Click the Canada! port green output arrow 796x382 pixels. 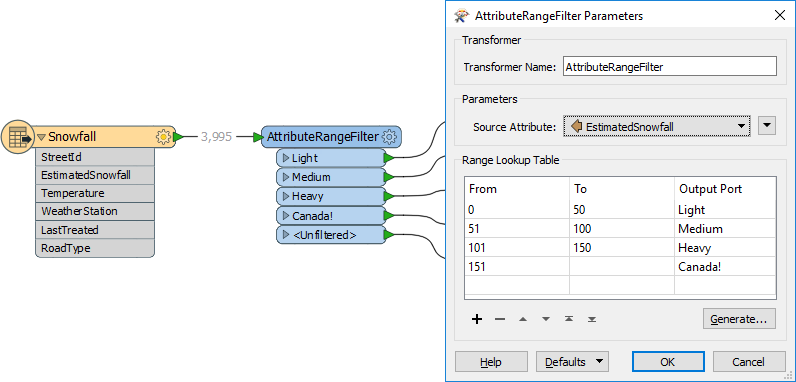click(389, 216)
